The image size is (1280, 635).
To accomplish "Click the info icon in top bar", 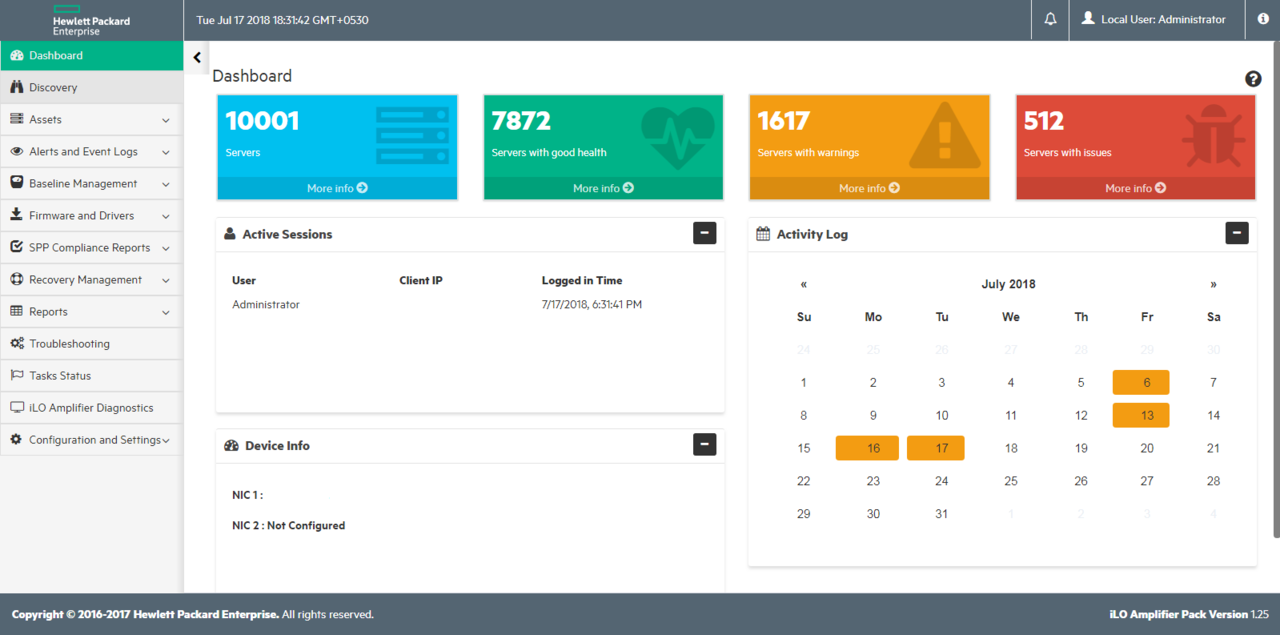I will pyautogui.click(x=1263, y=20).
